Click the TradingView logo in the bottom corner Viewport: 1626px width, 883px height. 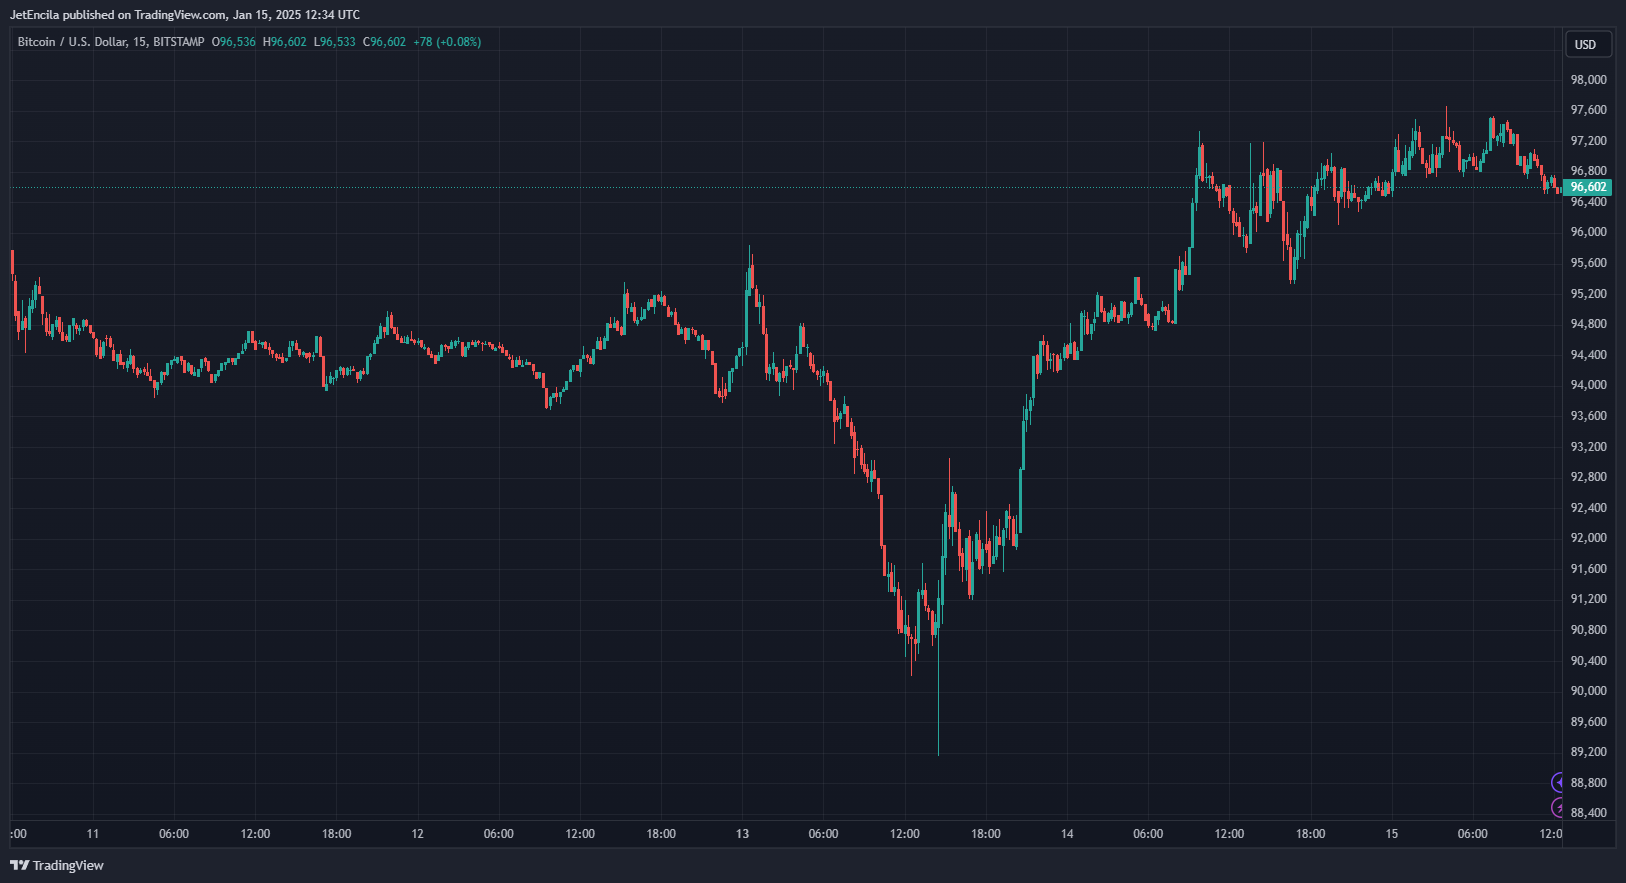click(x=57, y=865)
